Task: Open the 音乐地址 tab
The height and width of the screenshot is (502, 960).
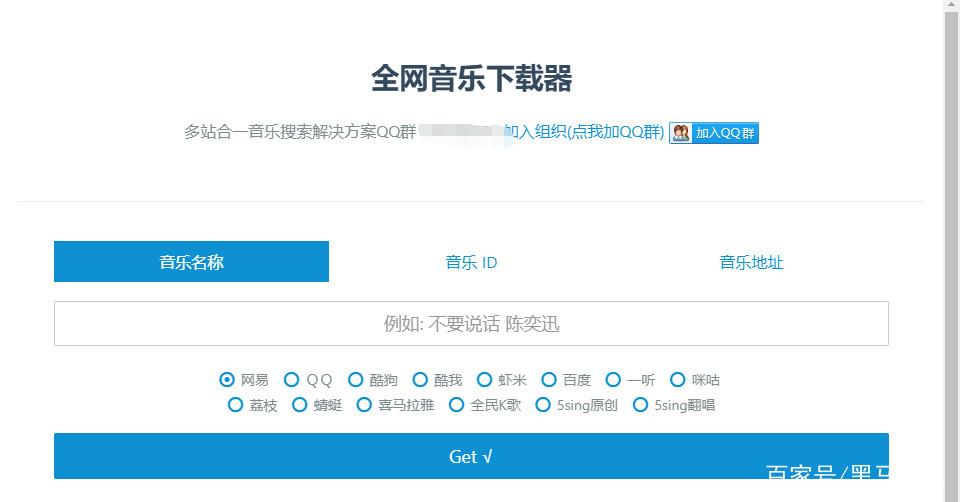Action: [x=751, y=261]
